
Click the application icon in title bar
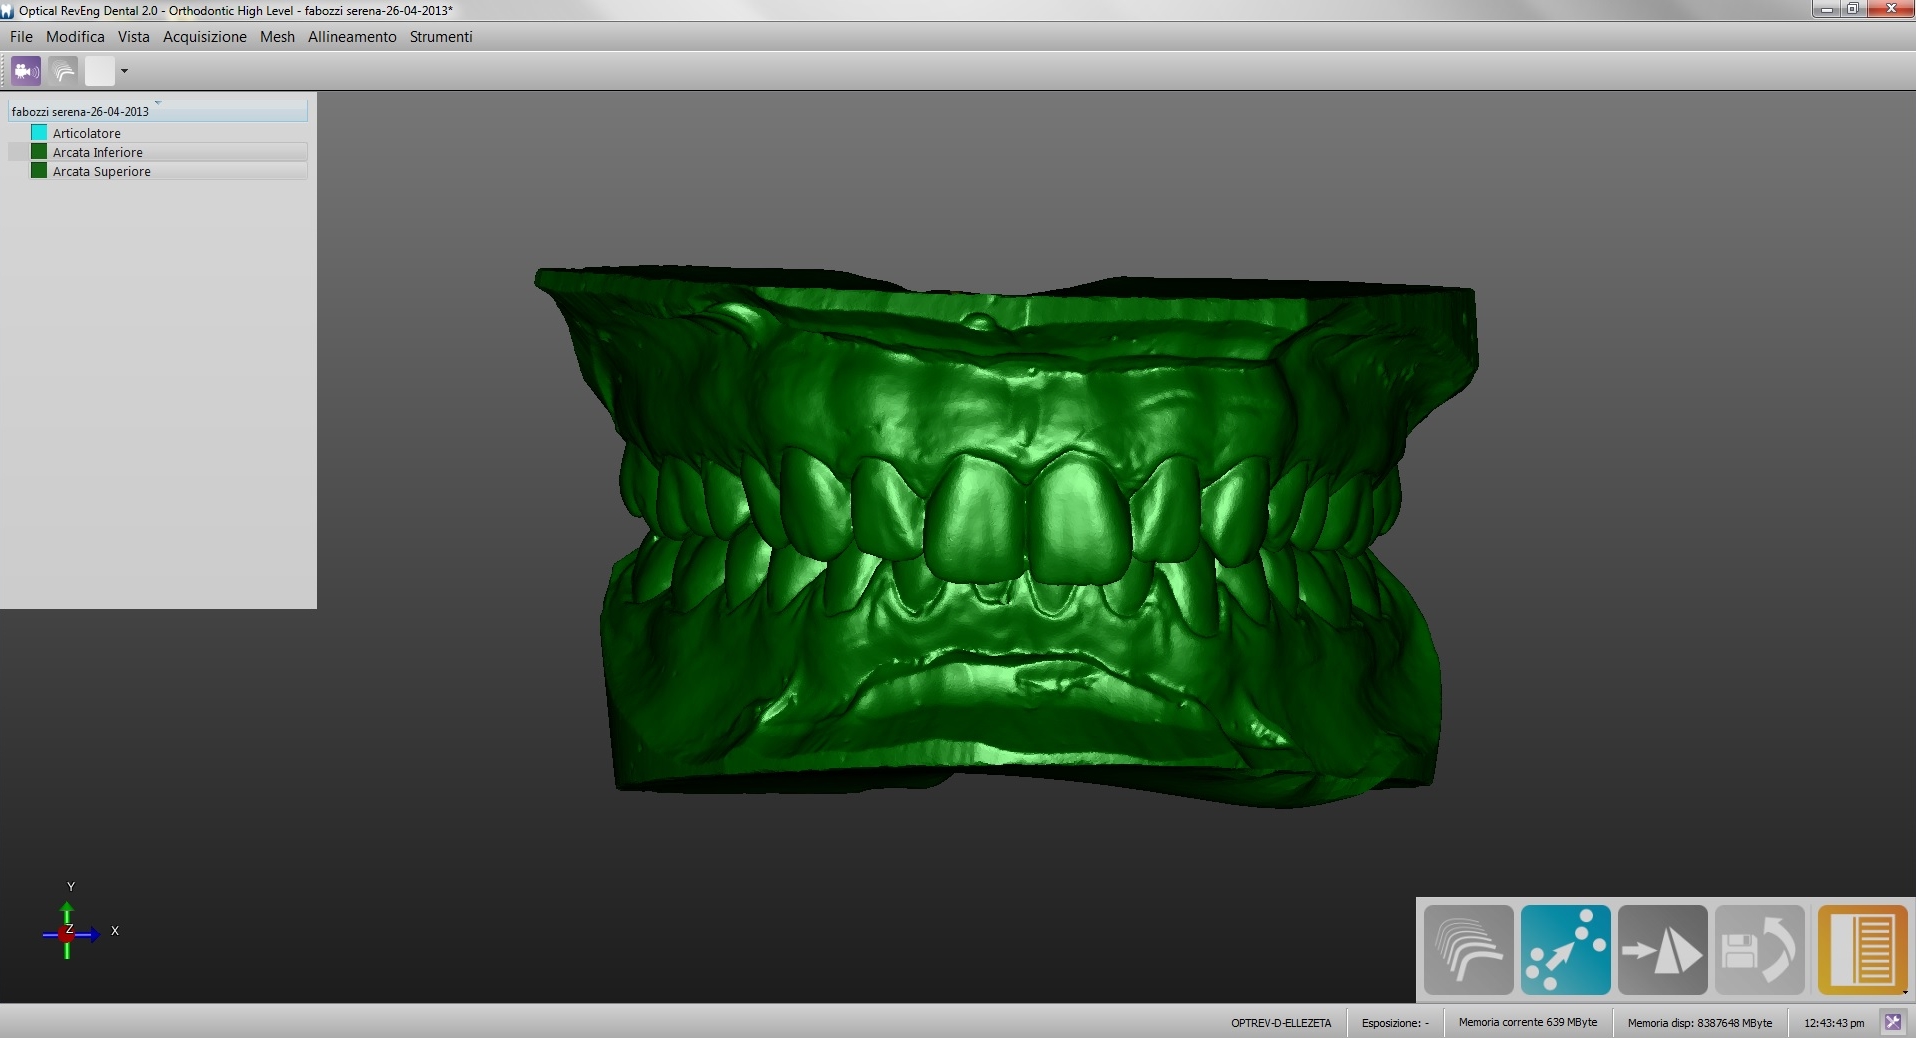[8, 10]
